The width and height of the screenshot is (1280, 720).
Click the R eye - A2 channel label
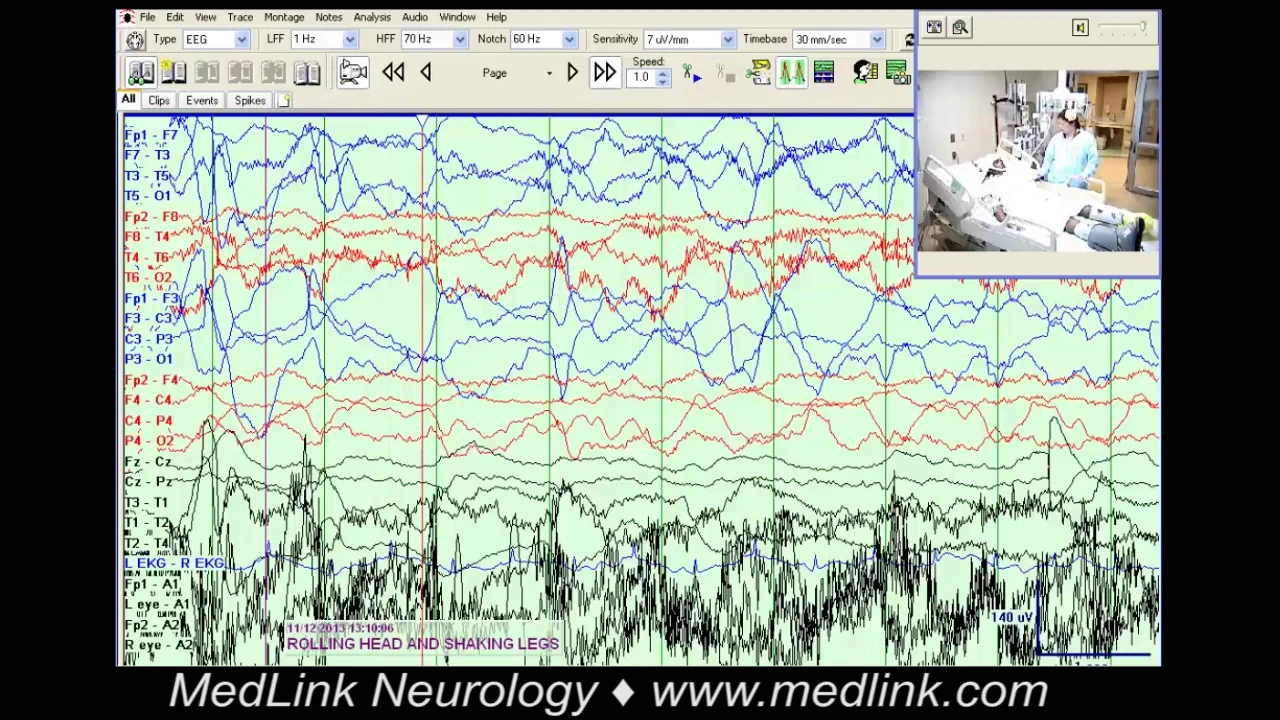click(158, 646)
